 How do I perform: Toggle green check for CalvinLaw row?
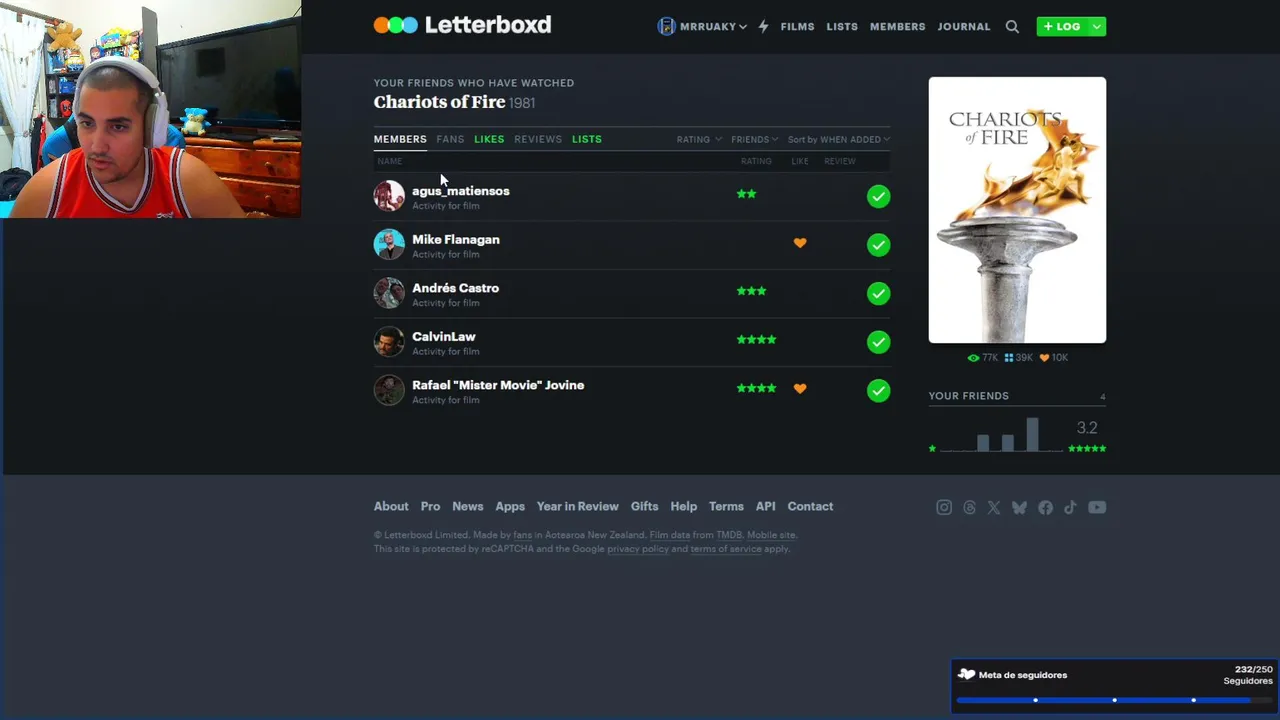[878, 342]
